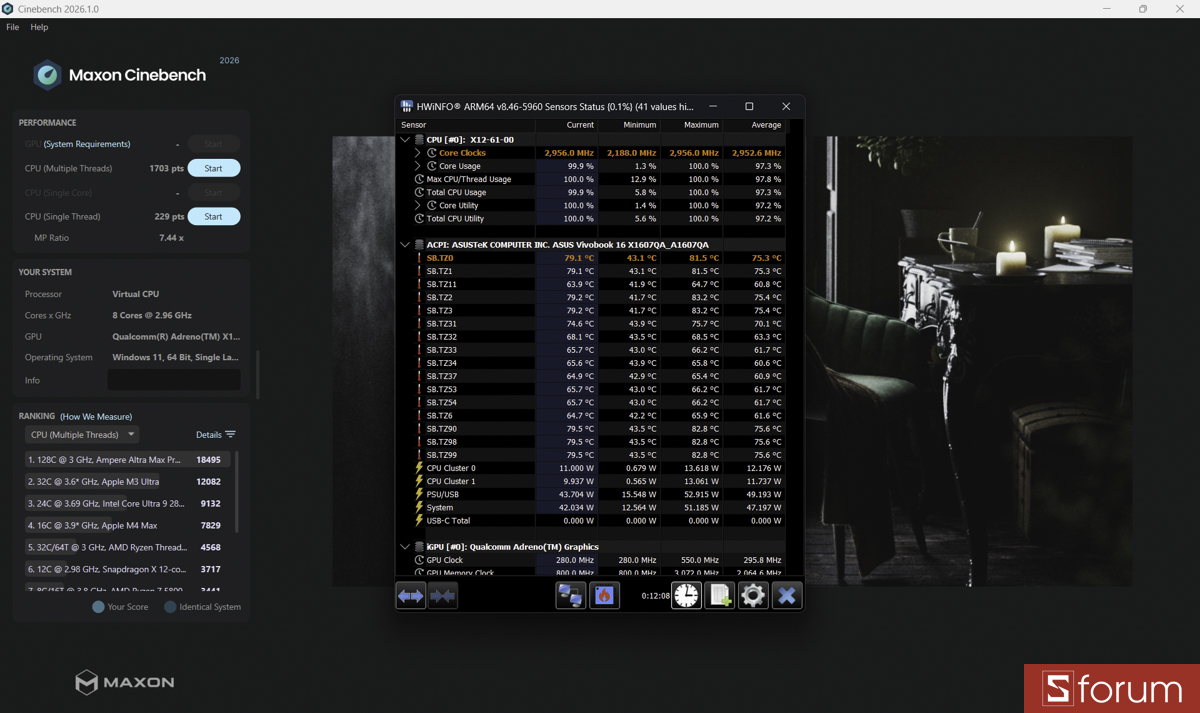This screenshot has height=713, width=1200.
Task: Click the Maximum column header
Action: pyautogui.click(x=692, y=125)
